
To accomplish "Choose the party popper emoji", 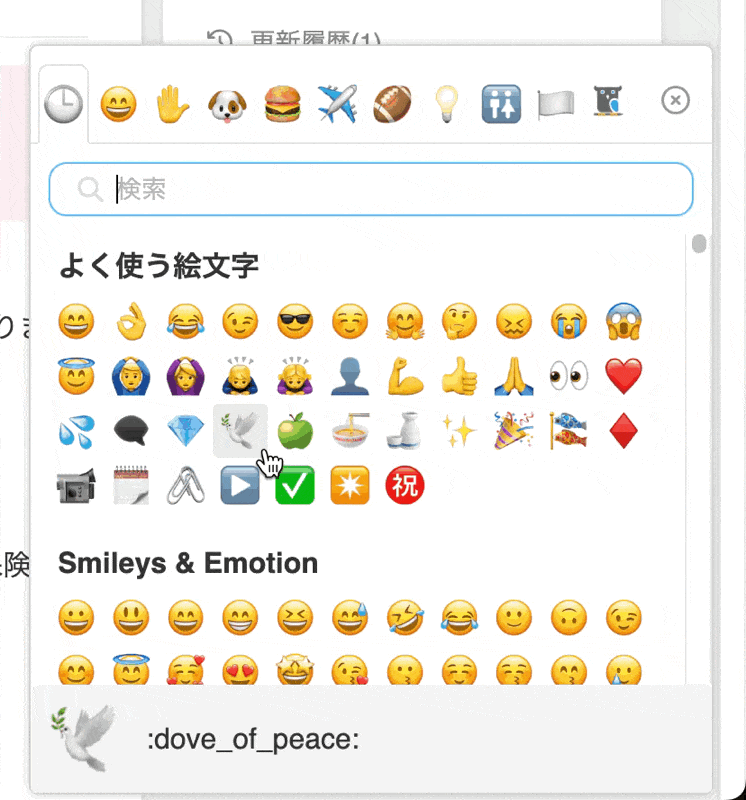I will (514, 431).
